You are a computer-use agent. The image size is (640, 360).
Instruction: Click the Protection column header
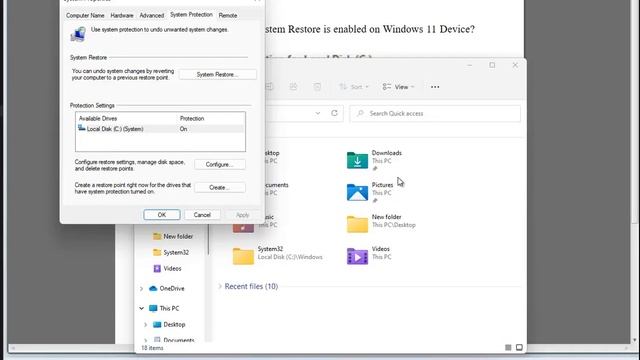coord(192,118)
